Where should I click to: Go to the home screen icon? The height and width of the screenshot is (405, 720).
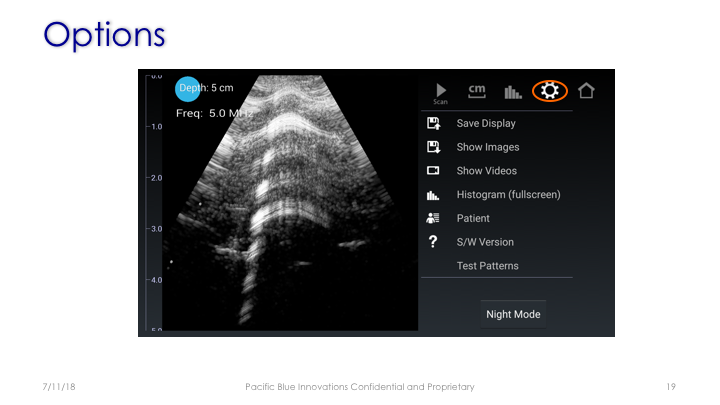[x=586, y=90]
